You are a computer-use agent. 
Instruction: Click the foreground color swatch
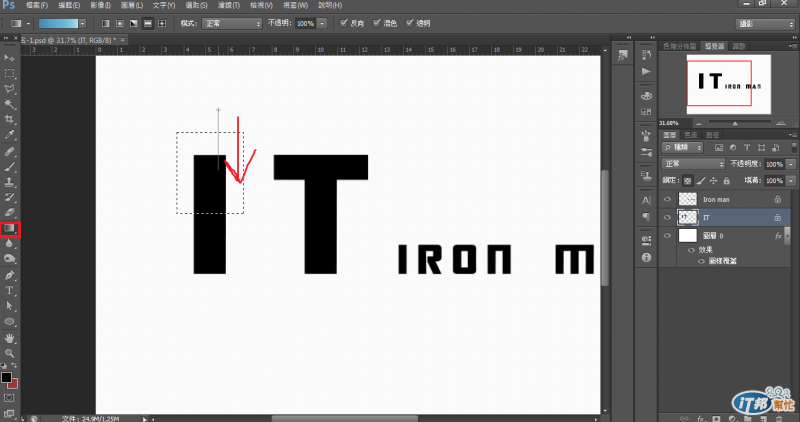[6, 378]
